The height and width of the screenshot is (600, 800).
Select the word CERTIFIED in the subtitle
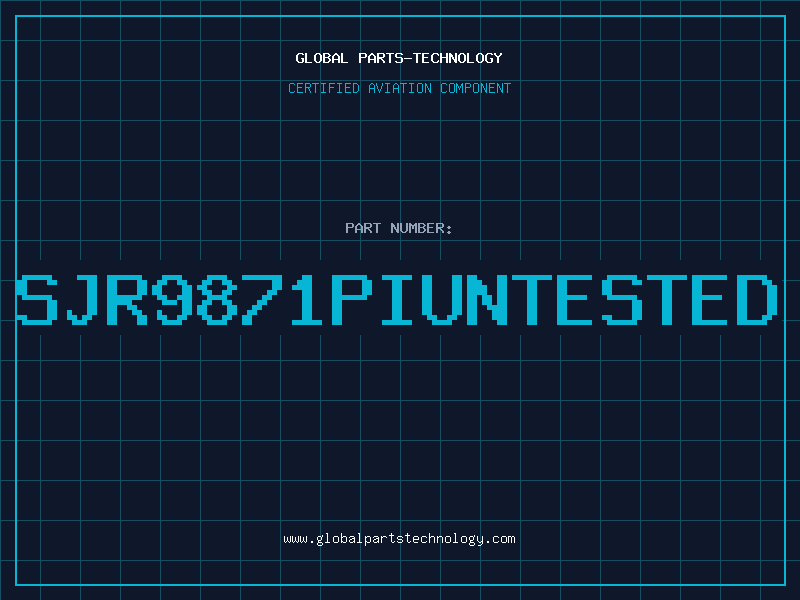pyautogui.click(x=324, y=88)
